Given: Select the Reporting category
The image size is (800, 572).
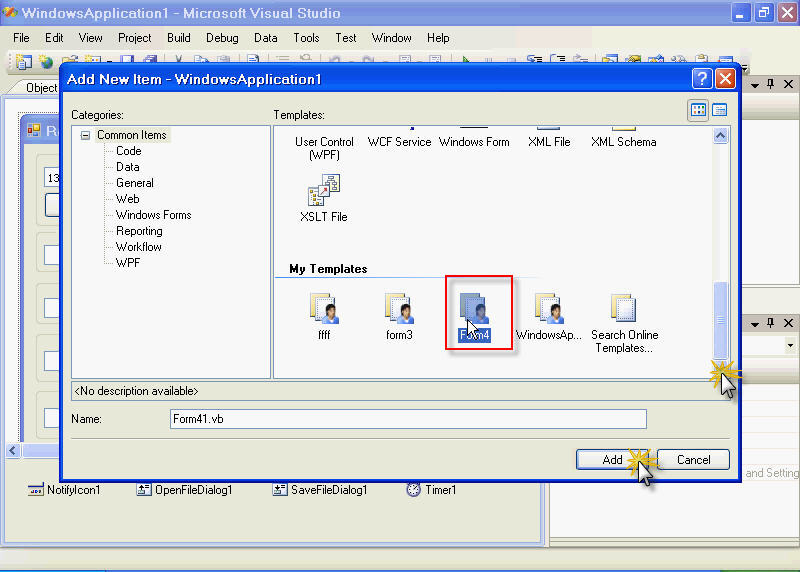Looking at the screenshot, I should tap(139, 231).
